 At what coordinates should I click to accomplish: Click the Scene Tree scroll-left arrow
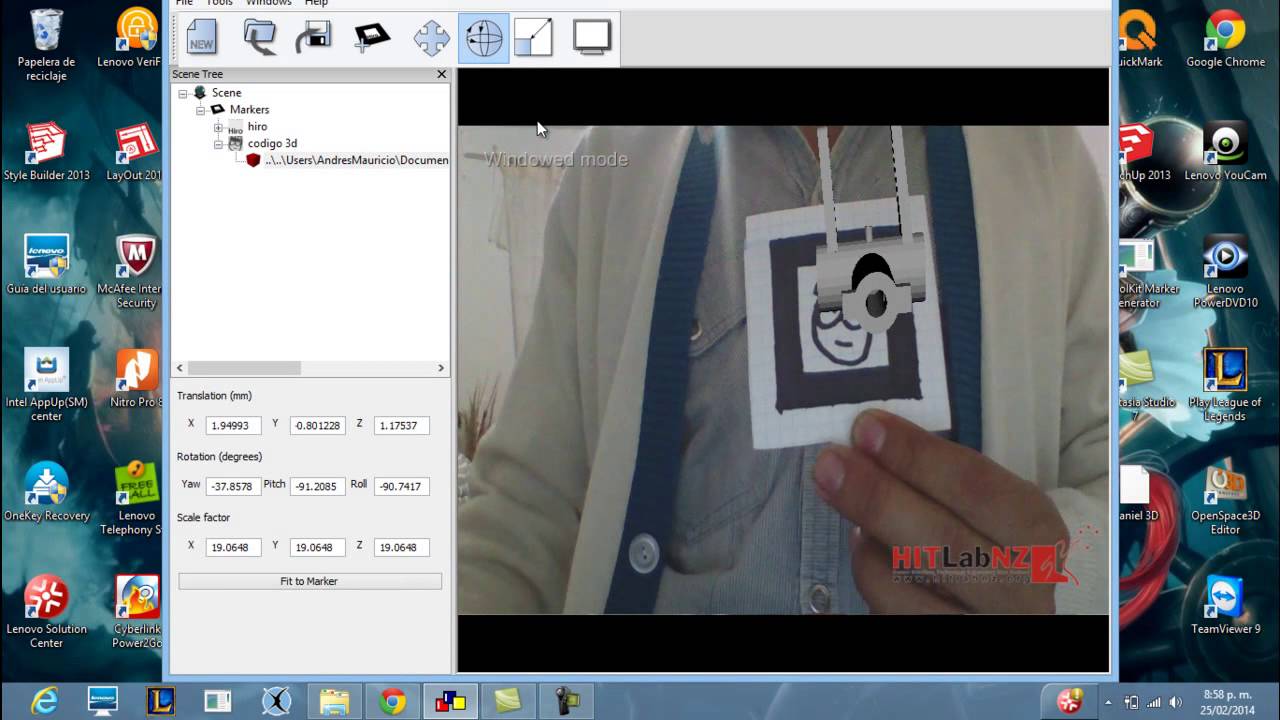coord(180,368)
